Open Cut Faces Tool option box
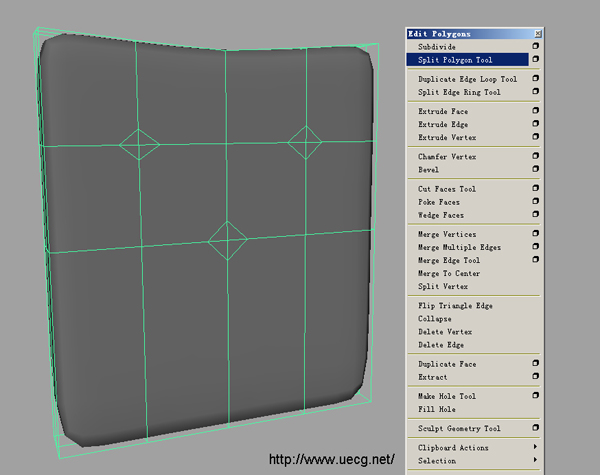Image resolution: width=600 pixels, height=475 pixels. click(535, 188)
